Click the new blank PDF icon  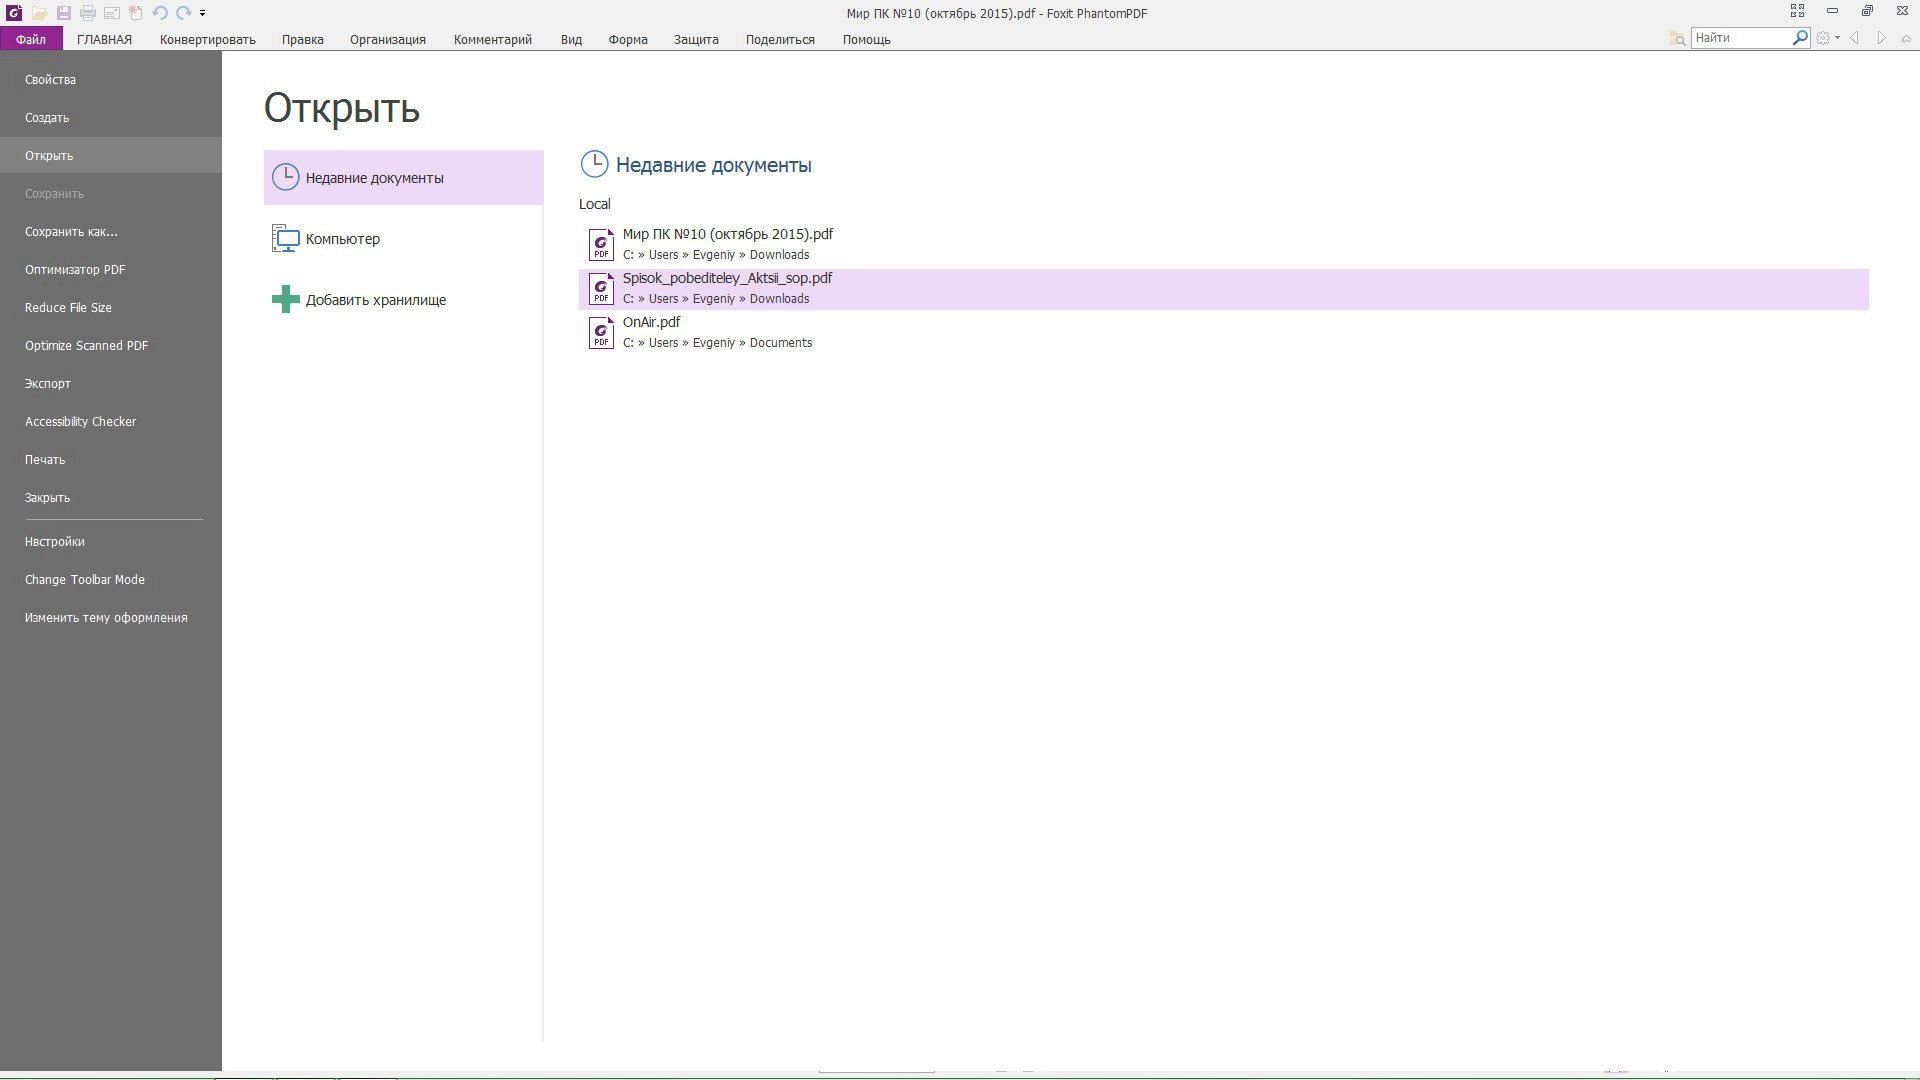coord(135,13)
